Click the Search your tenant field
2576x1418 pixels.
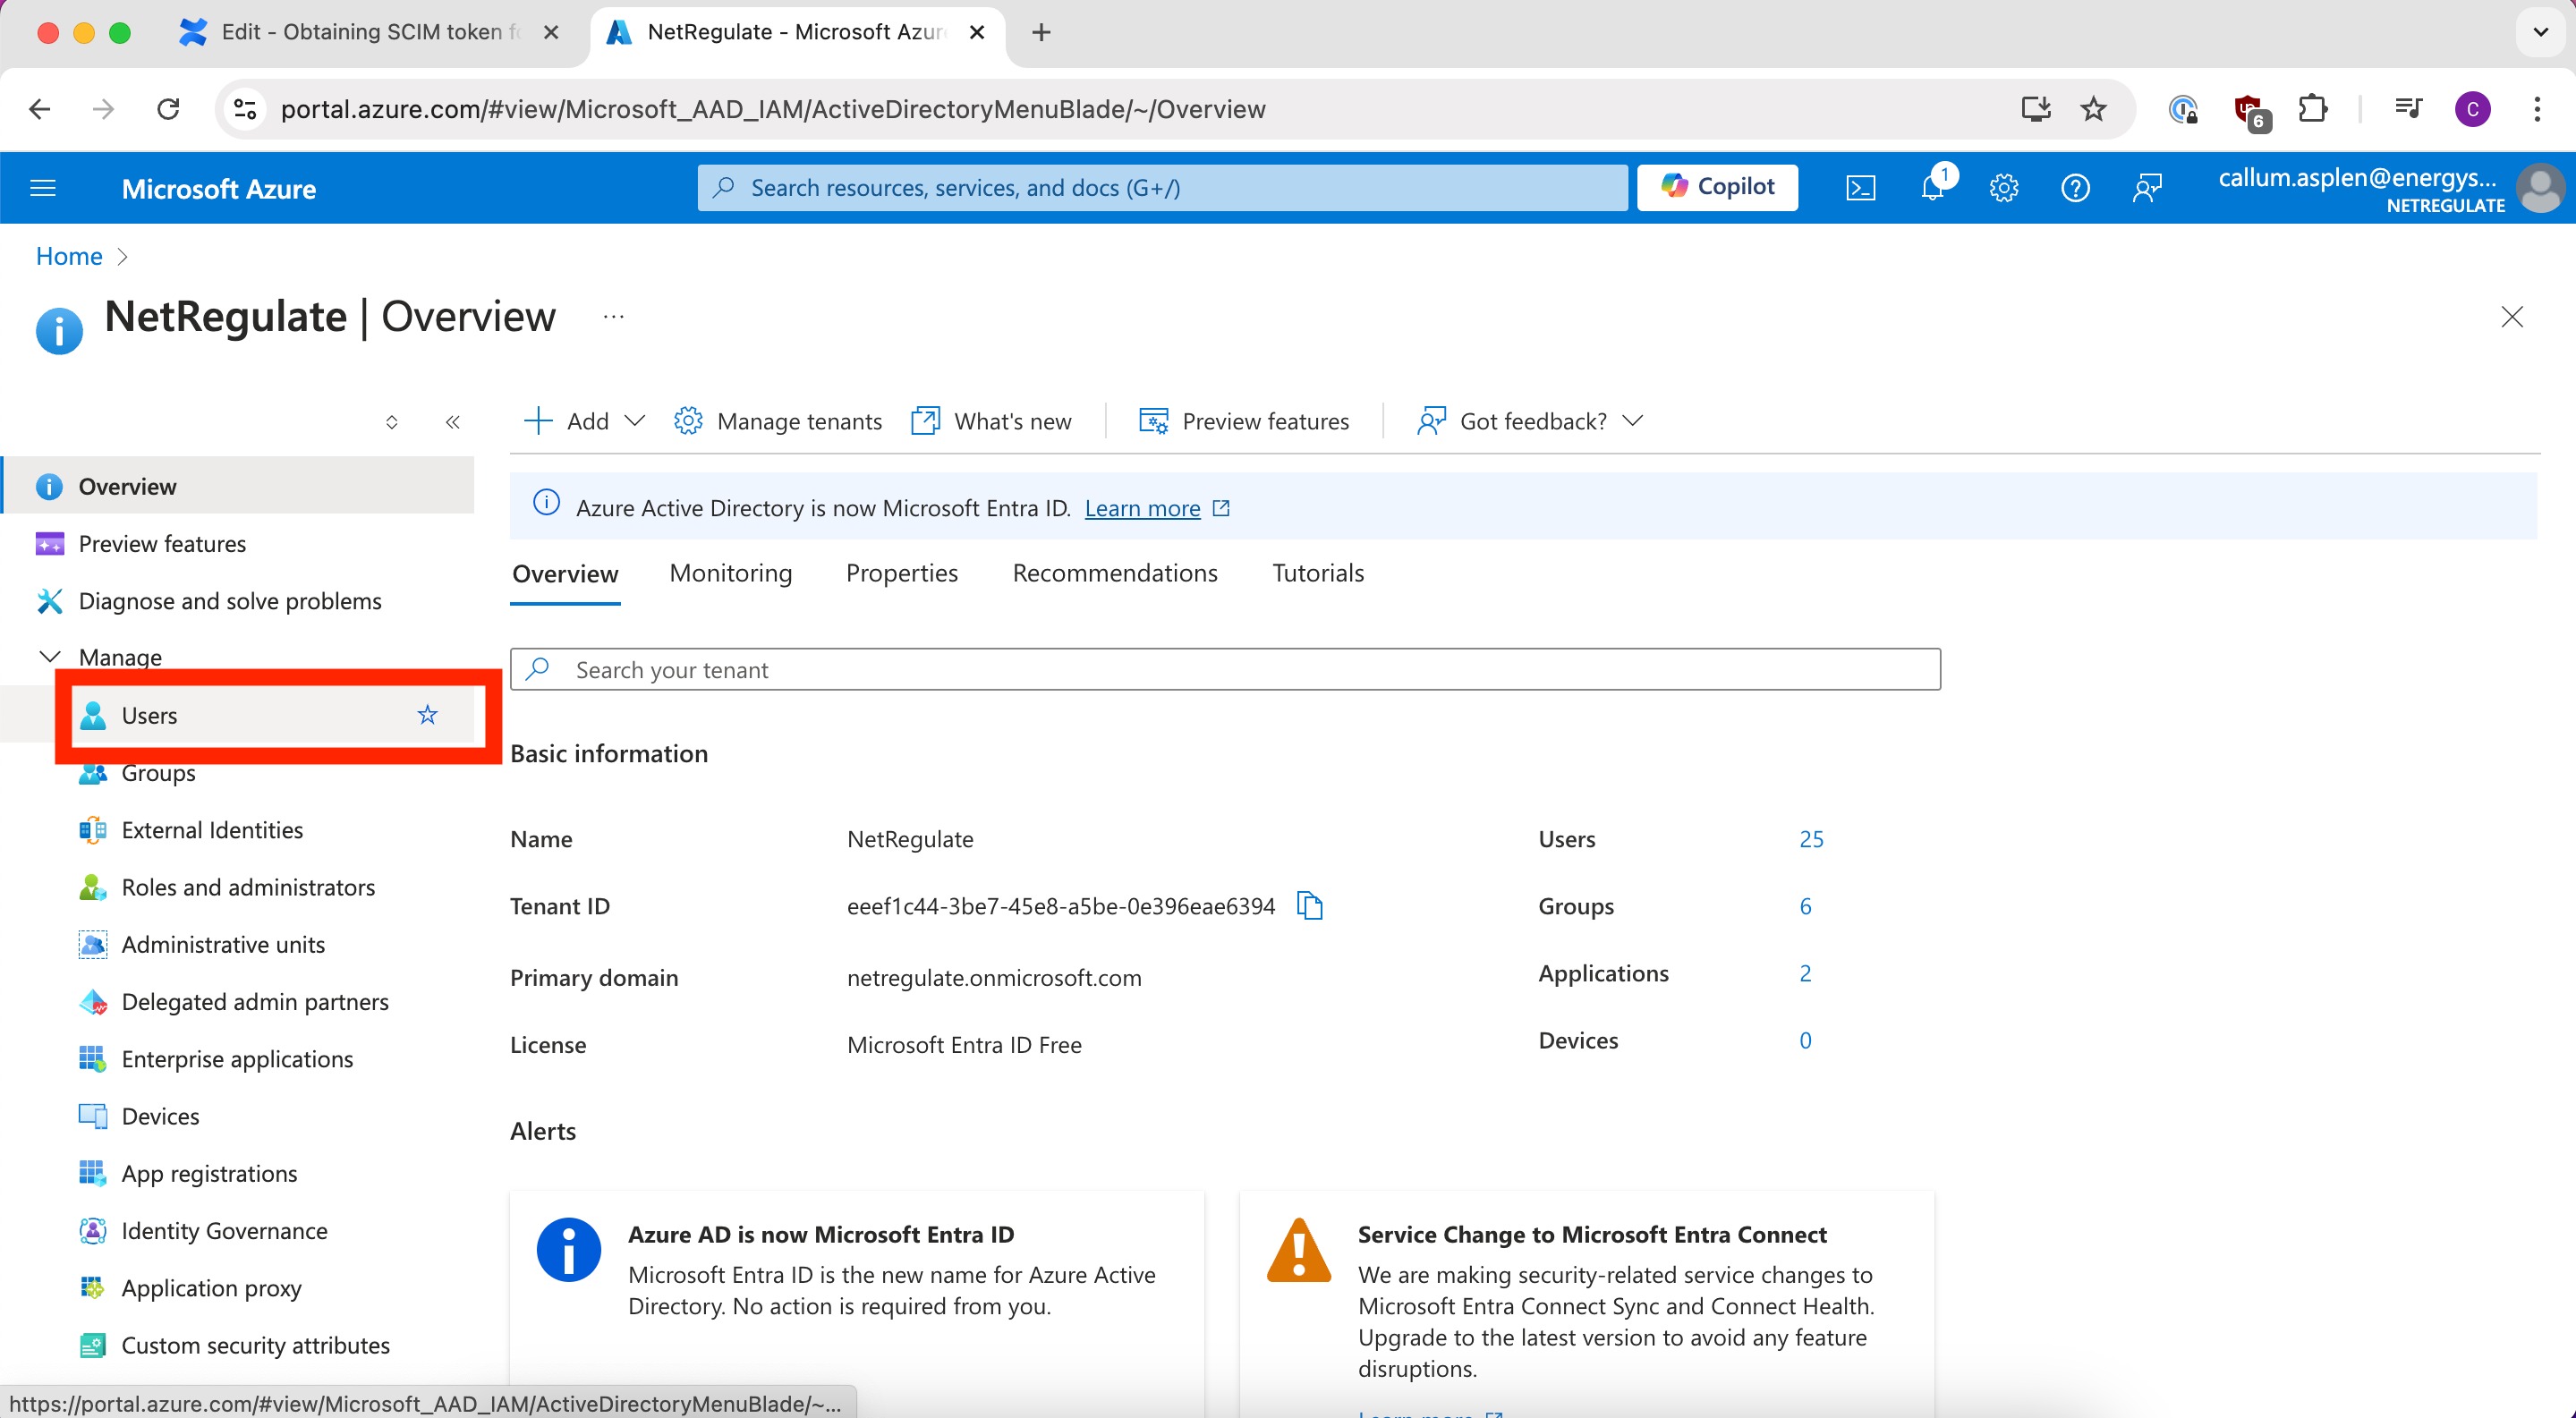click(x=1225, y=670)
